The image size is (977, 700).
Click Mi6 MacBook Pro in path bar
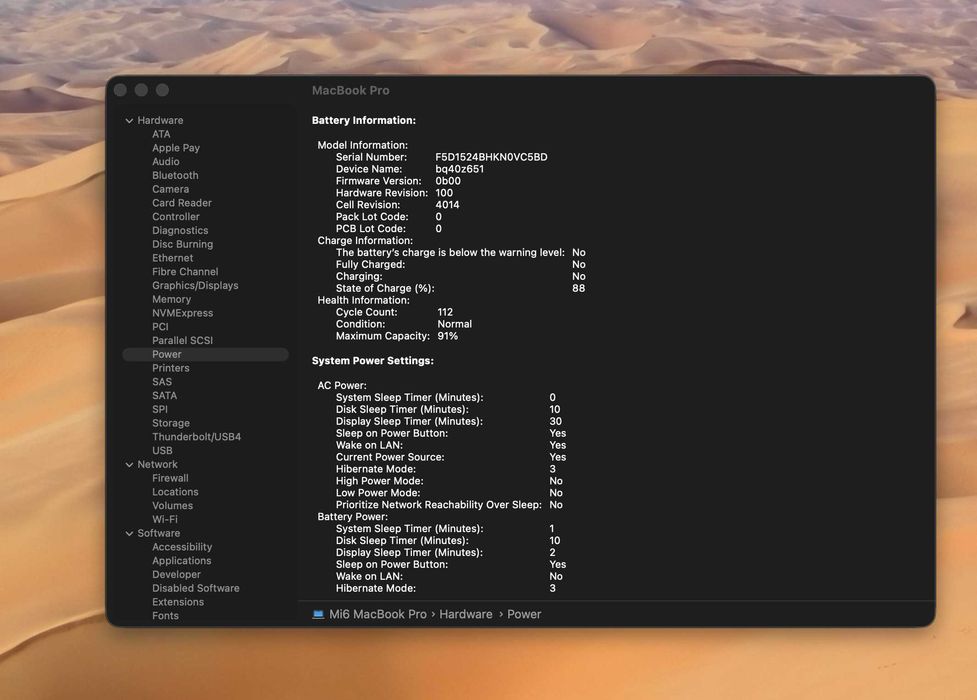(378, 614)
